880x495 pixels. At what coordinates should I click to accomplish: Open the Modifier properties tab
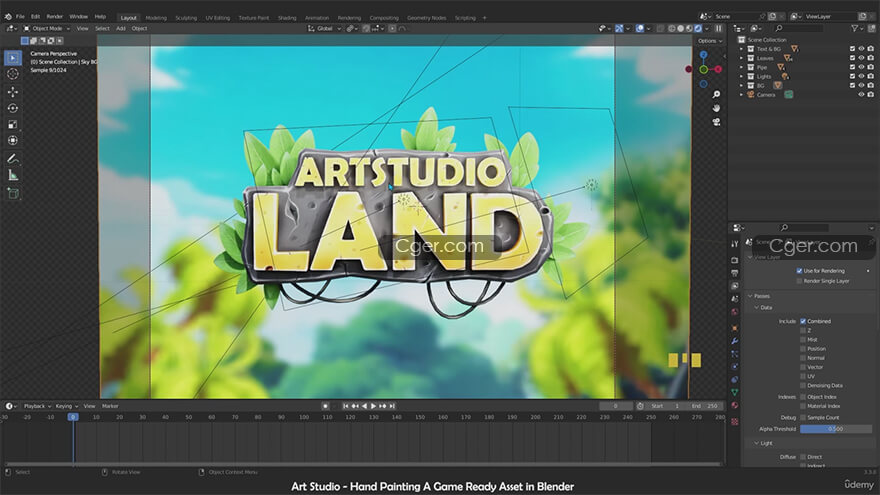[x=735, y=341]
